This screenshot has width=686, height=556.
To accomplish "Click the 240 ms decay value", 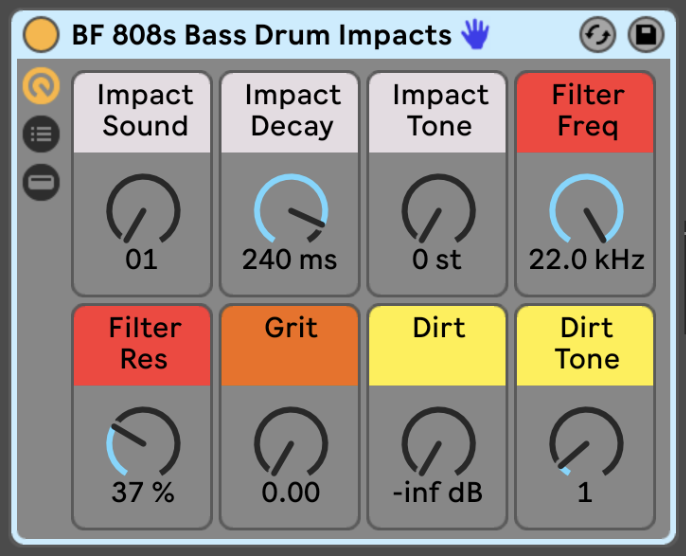I will [x=290, y=259].
